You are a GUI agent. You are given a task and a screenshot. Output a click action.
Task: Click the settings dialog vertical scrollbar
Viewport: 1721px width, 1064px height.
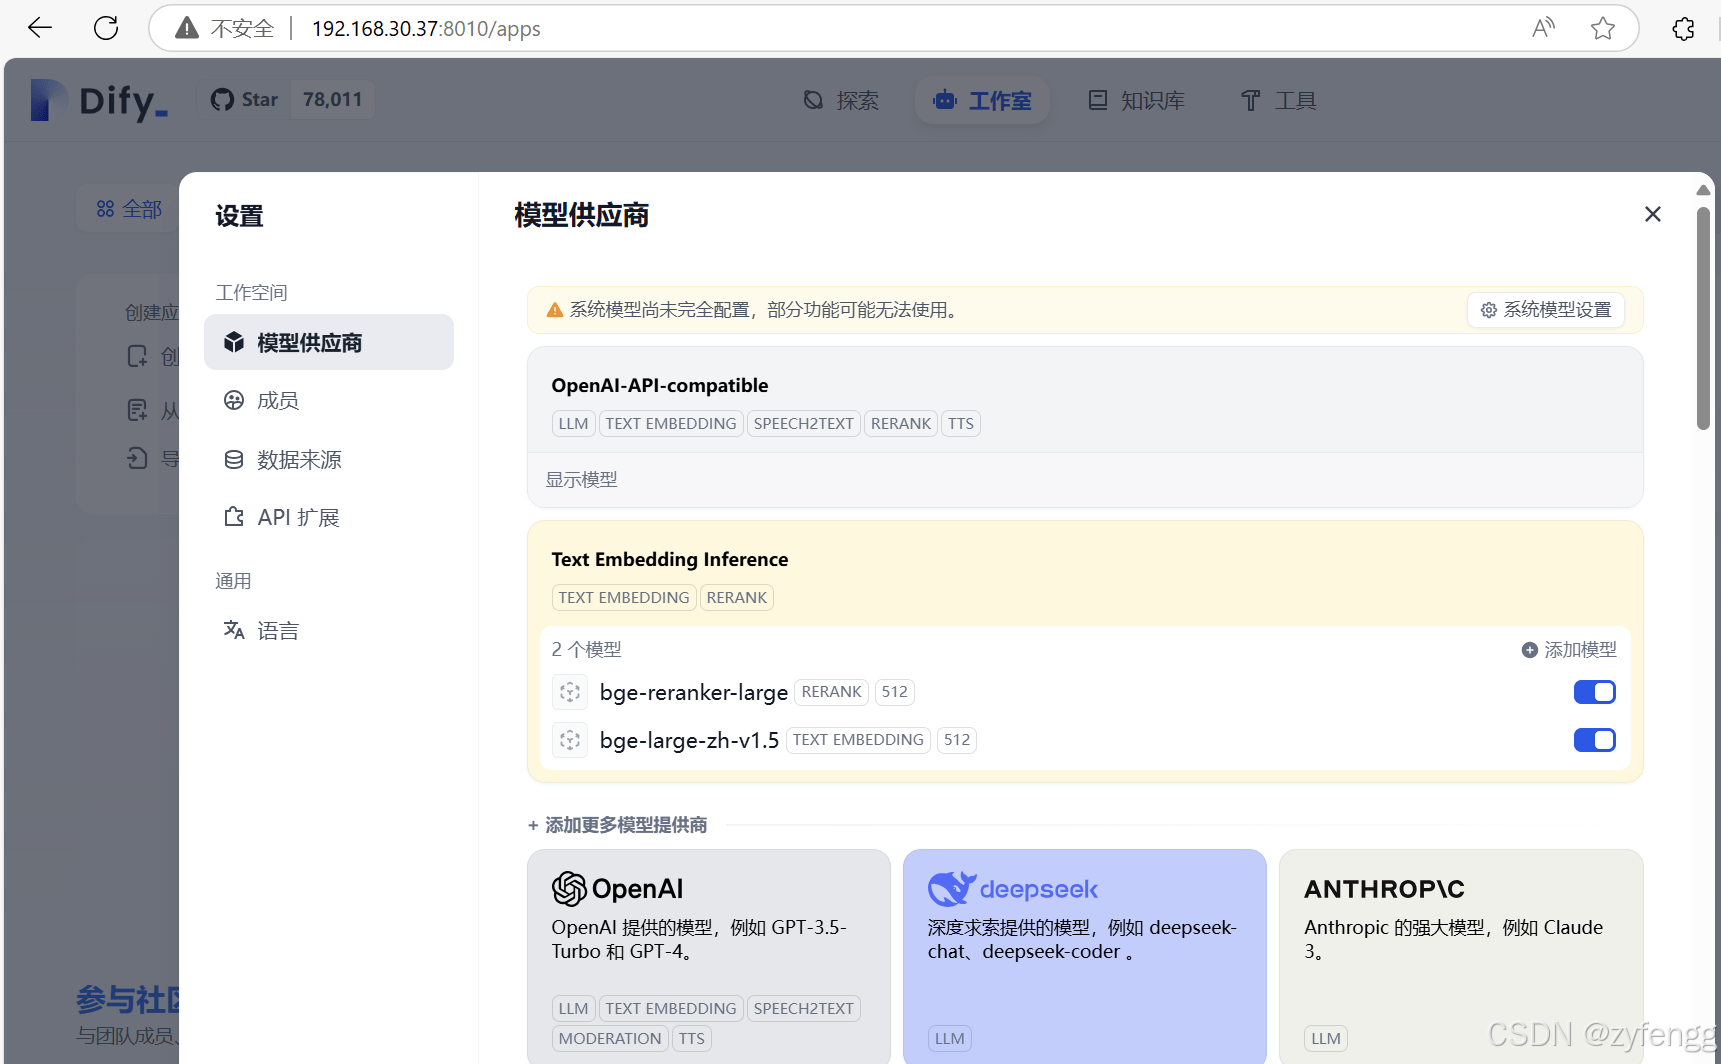[x=1703, y=318]
